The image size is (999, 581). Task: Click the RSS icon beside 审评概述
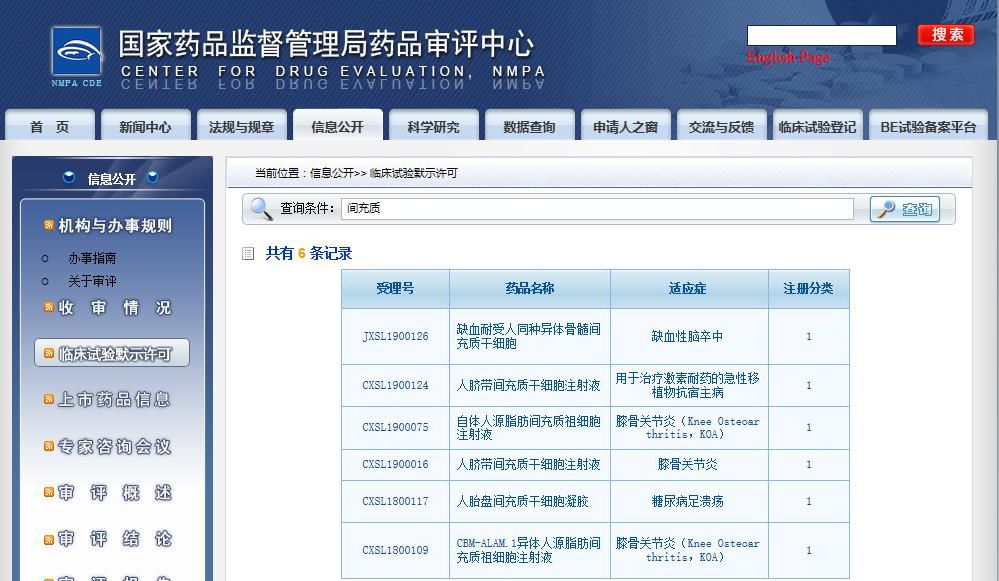(48, 492)
